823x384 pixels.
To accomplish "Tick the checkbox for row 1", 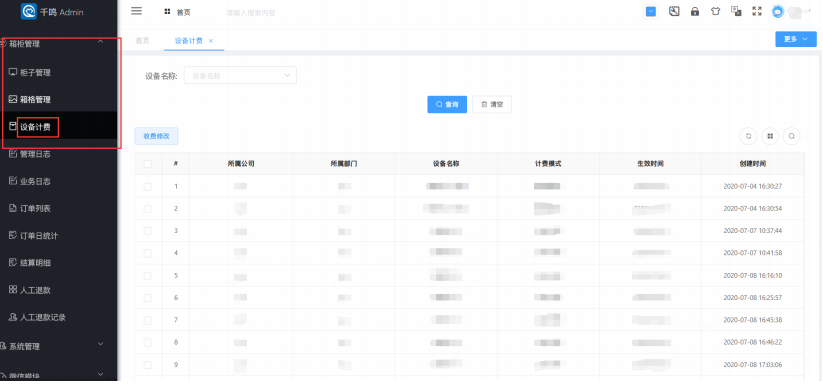I will coord(147,186).
